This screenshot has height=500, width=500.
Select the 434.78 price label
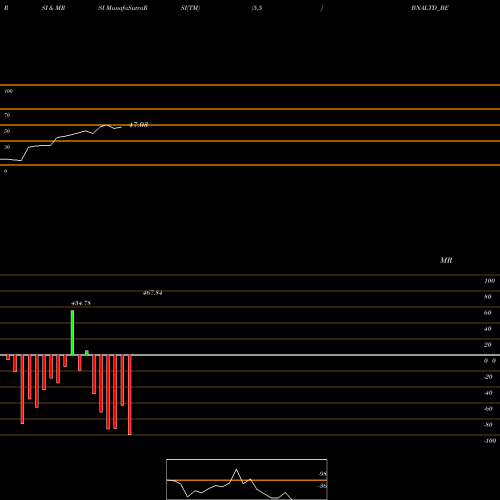coord(81,303)
